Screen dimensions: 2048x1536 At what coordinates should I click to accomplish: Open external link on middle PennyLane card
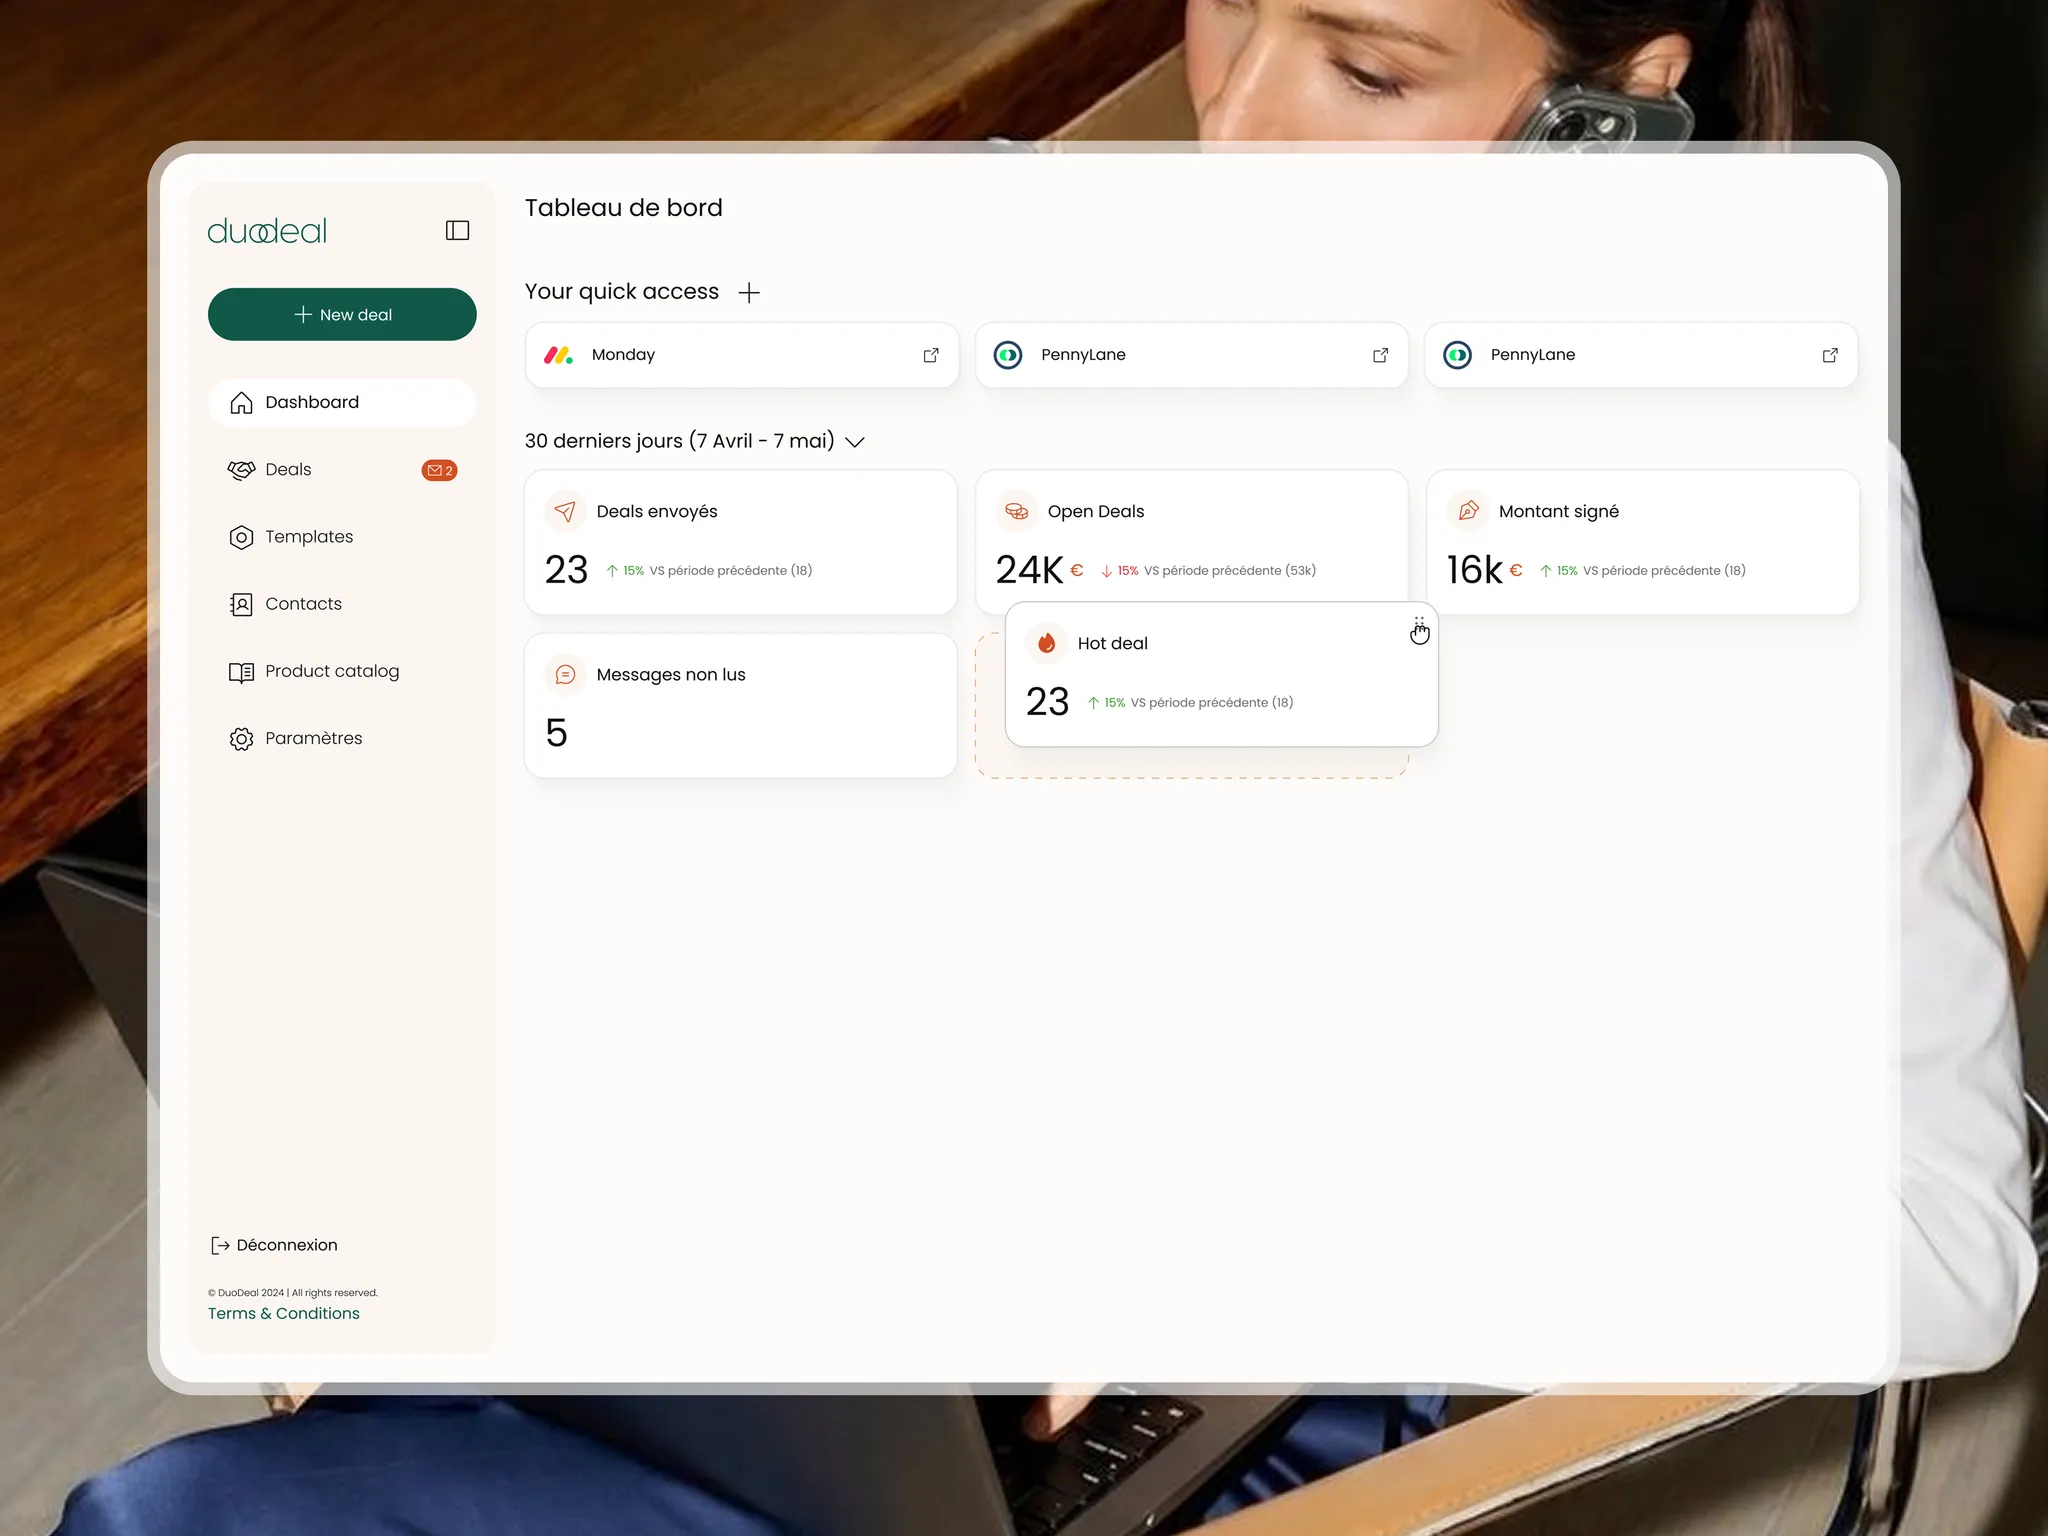coord(1381,355)
